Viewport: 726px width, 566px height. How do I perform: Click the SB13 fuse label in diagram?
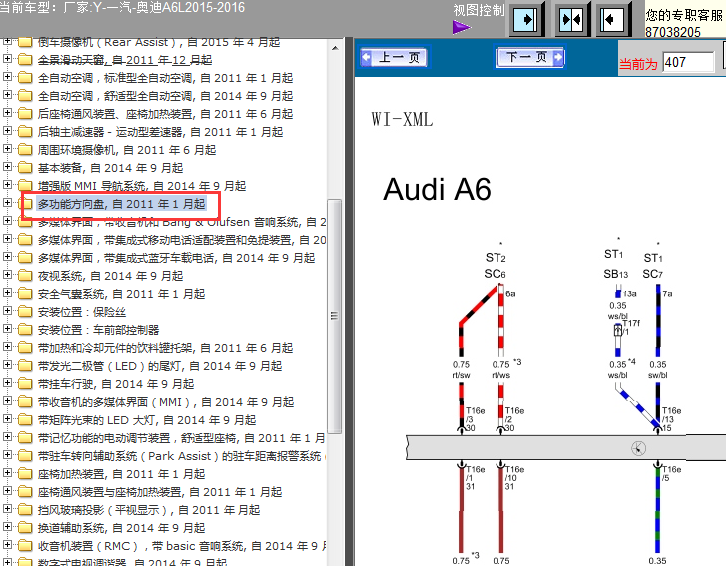point(616,274)
